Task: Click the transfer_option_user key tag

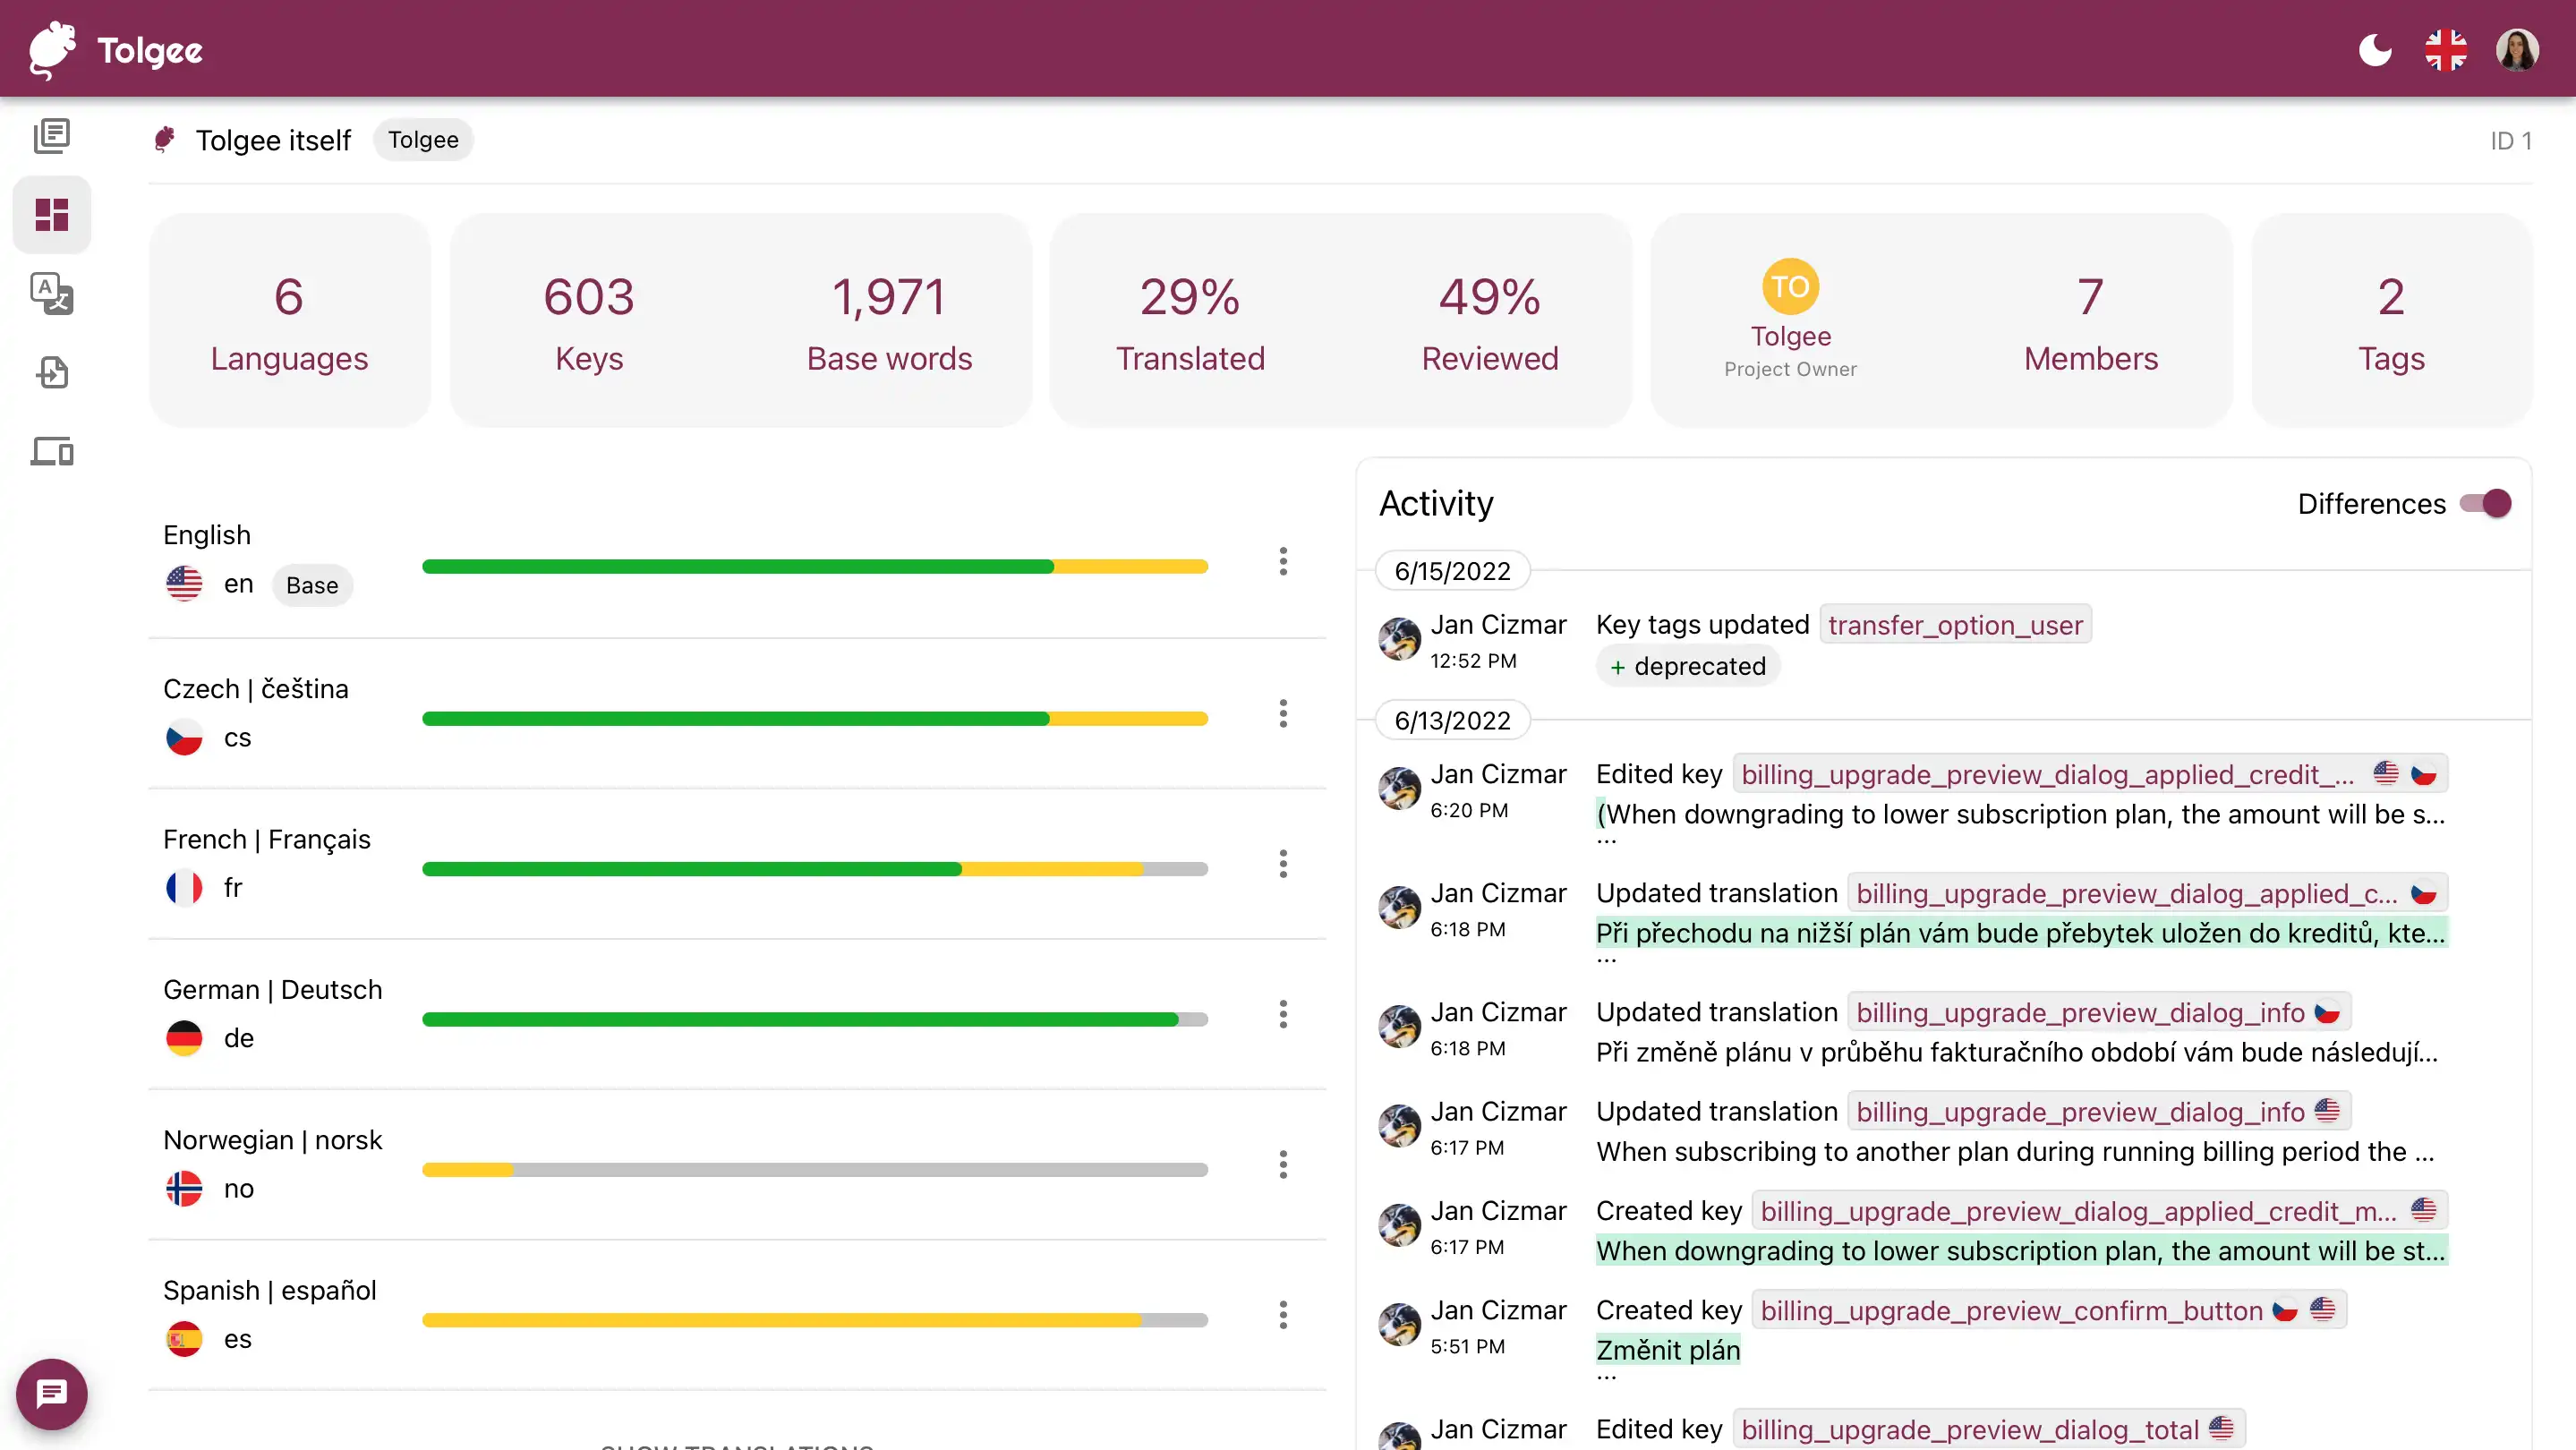Action: click(1955, 624)
